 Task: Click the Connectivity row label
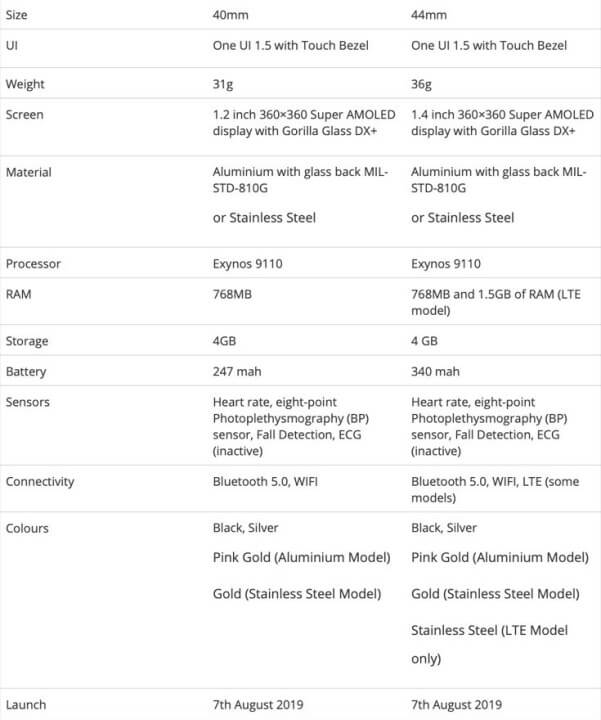coord(40,482)
